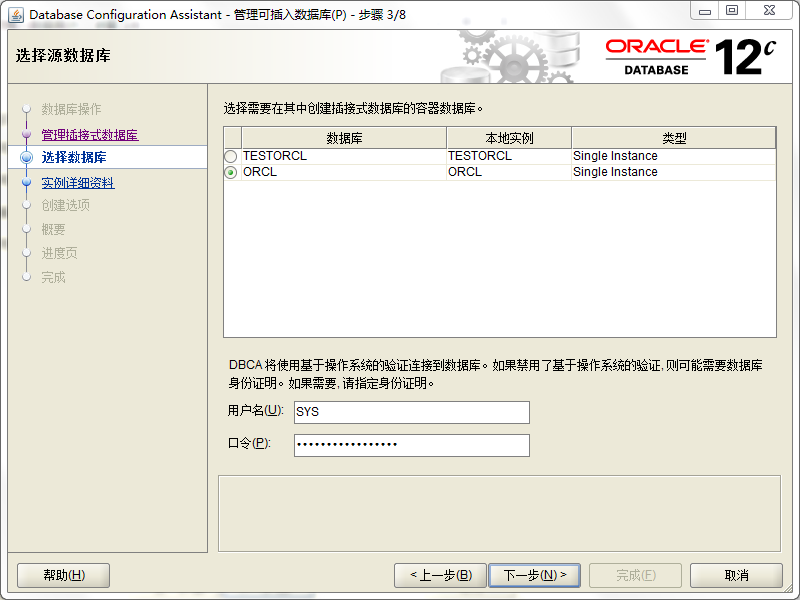Click the 用户名(U) label
This screenshot has width=800, height=600.
(255, 410)
